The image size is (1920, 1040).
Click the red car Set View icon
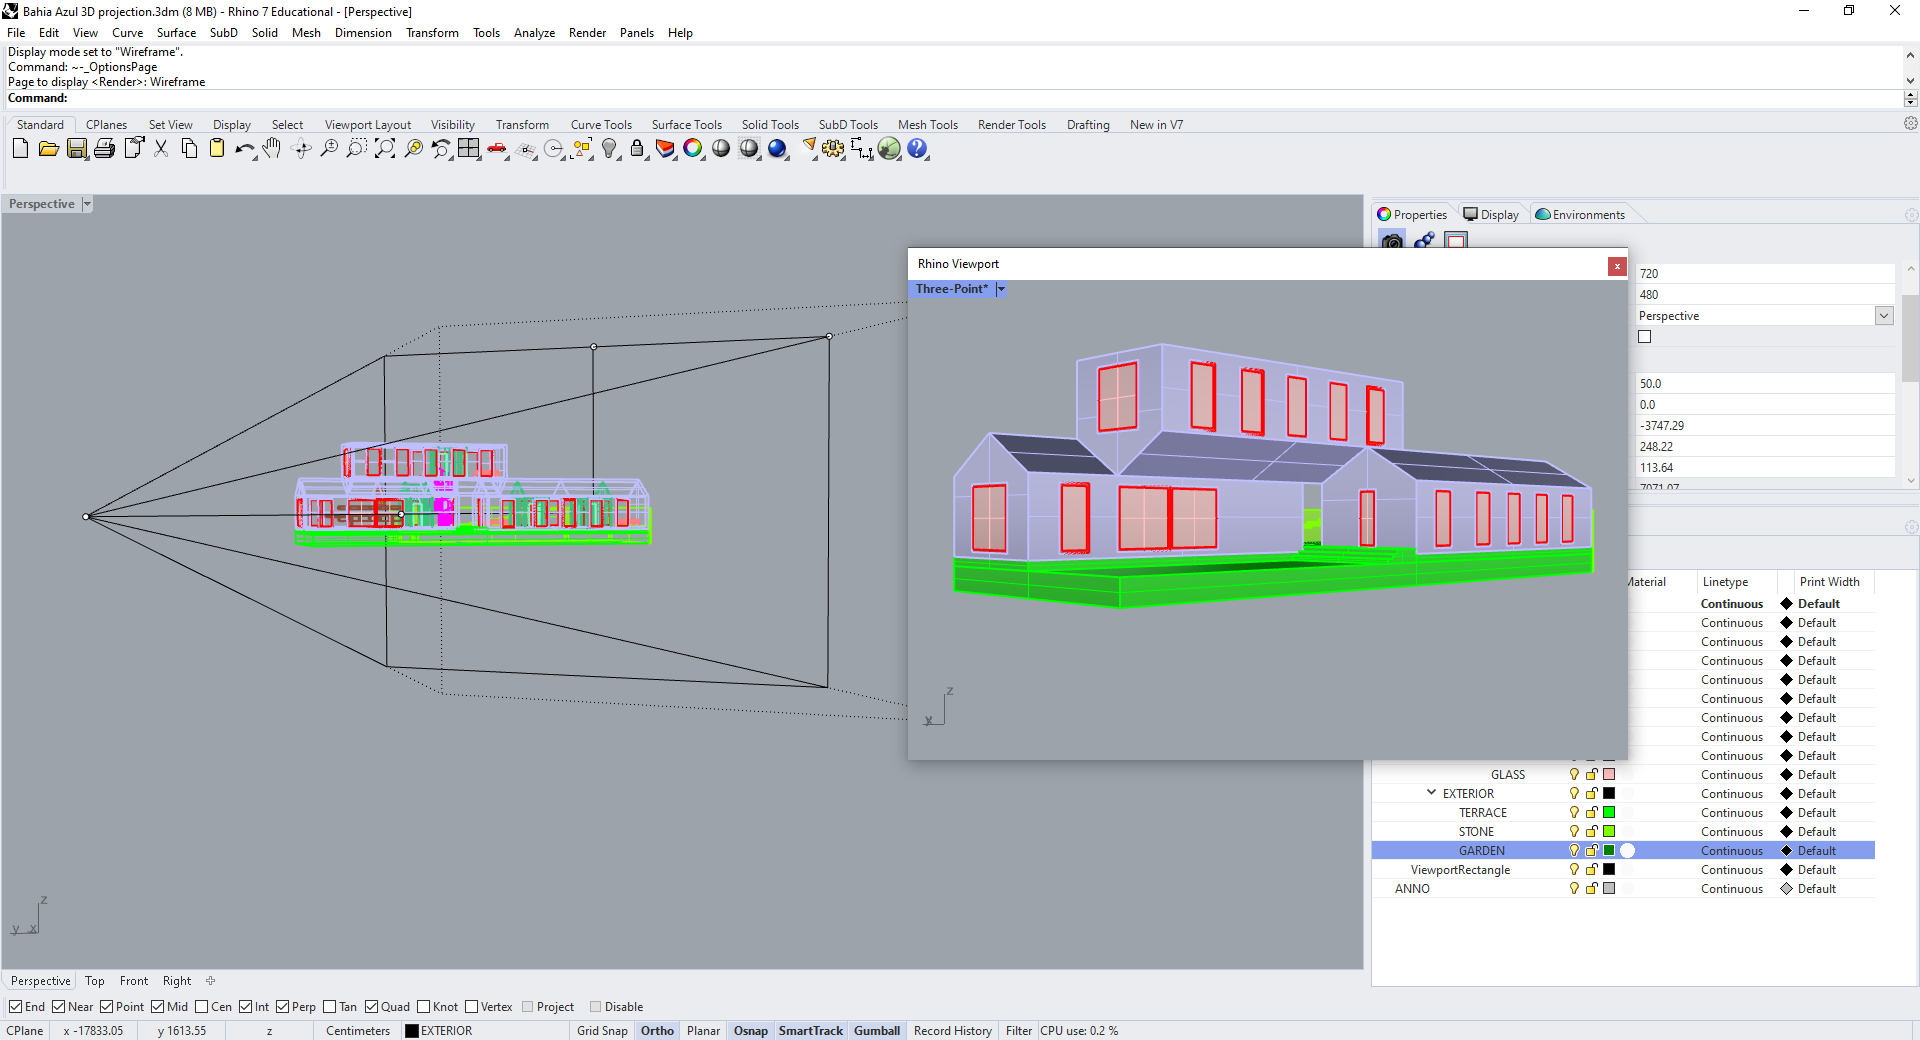(x=497, y=149)
